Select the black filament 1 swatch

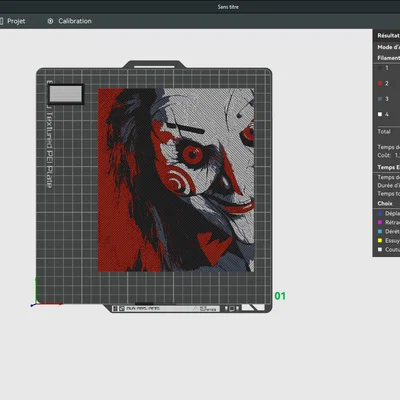pyautogui.click(x=380, y=68)
